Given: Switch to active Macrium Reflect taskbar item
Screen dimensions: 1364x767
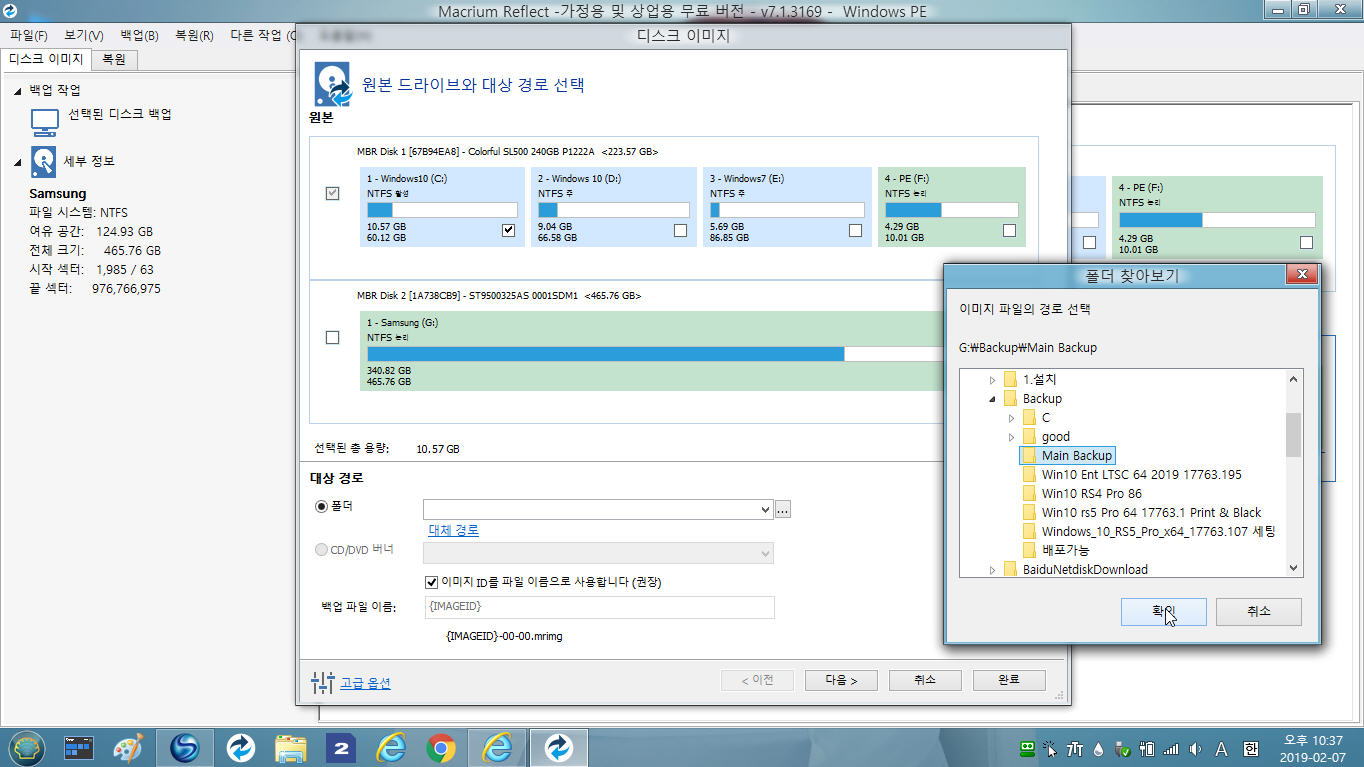Looking at the screenshot, I should pos(558,747).
